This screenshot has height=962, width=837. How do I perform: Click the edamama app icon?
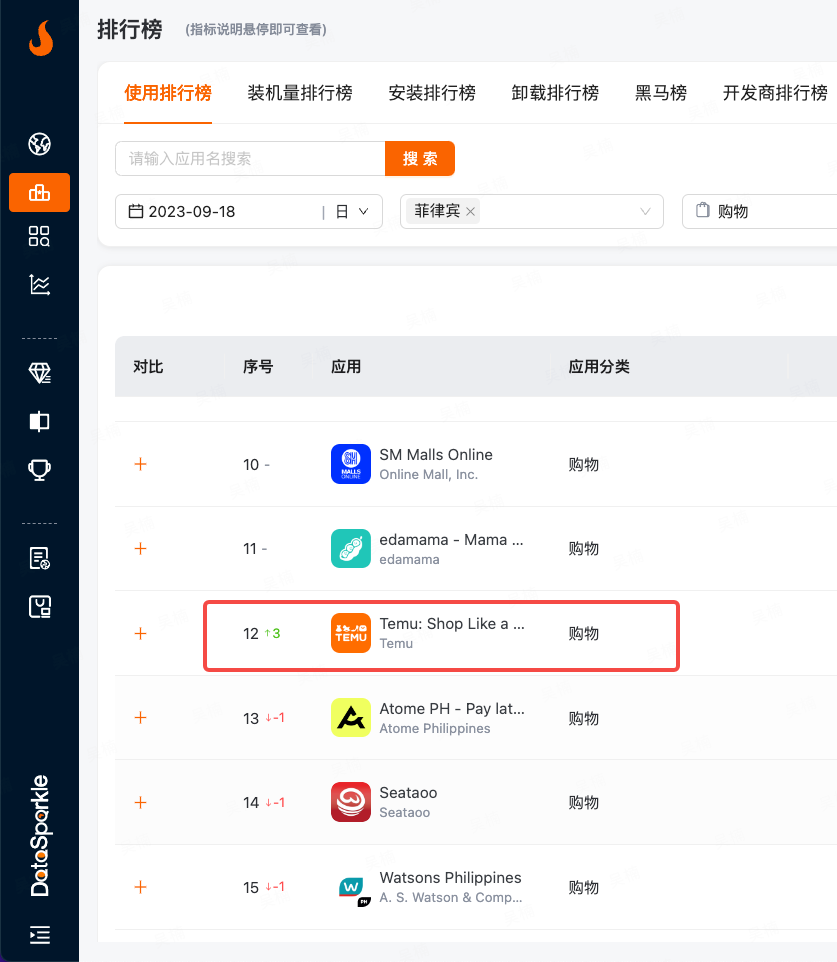coord(351,548)
